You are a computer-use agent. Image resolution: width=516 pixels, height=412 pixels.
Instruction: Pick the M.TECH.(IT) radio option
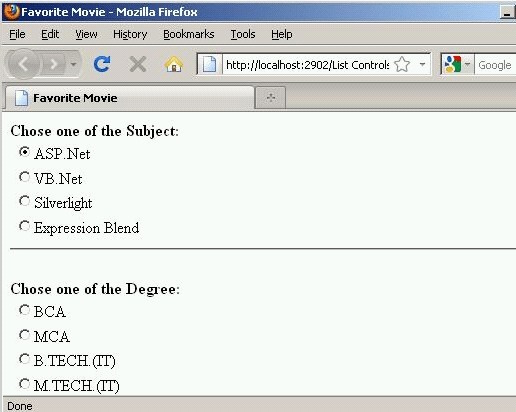(x=24, y=384)
